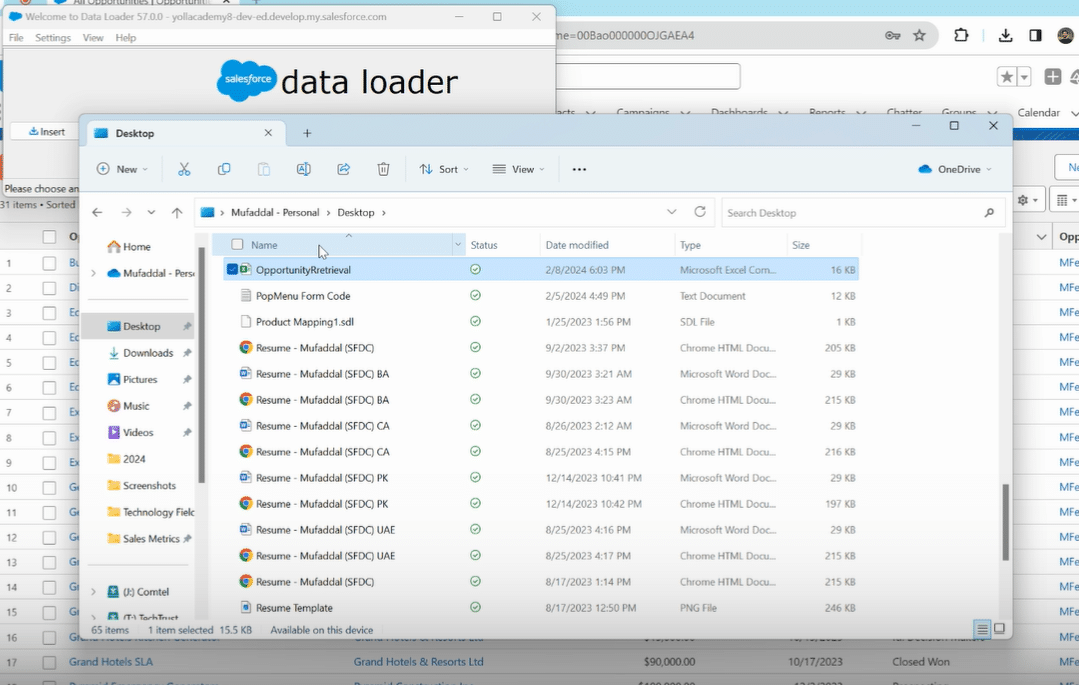Click the Delete trash icon in File Explorer

coord(383,169)
